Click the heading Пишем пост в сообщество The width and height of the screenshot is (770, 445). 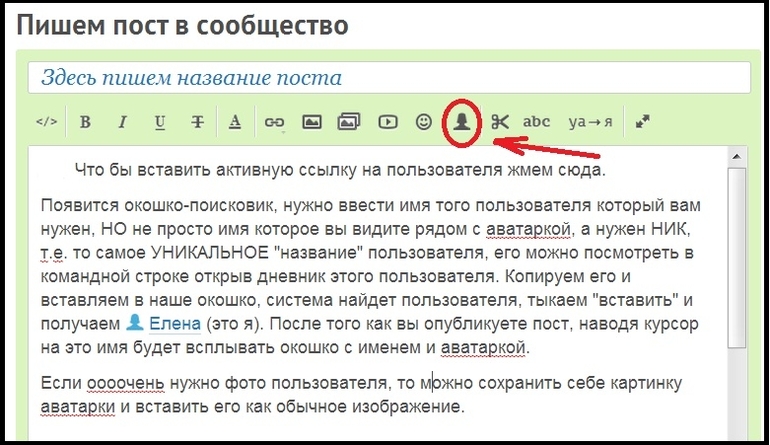183,25
